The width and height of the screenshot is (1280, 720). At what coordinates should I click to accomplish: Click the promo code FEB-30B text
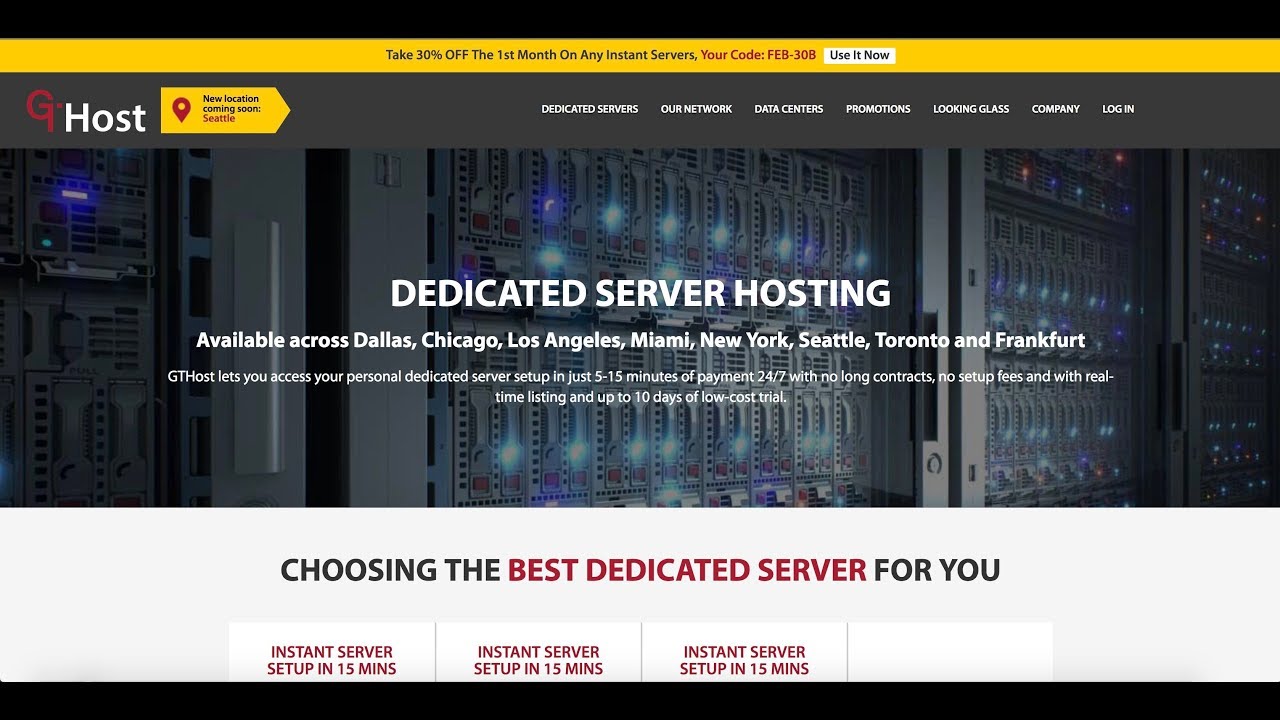click(792, 56)
